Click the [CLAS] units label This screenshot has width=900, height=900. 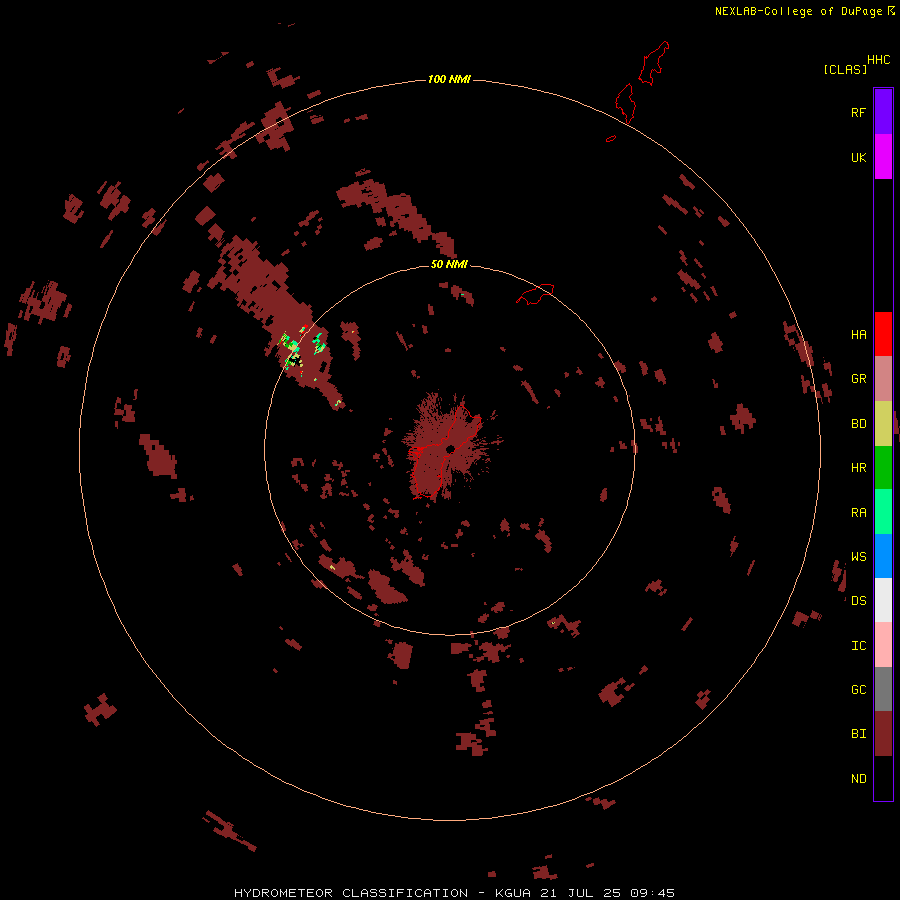click(845, 69)
